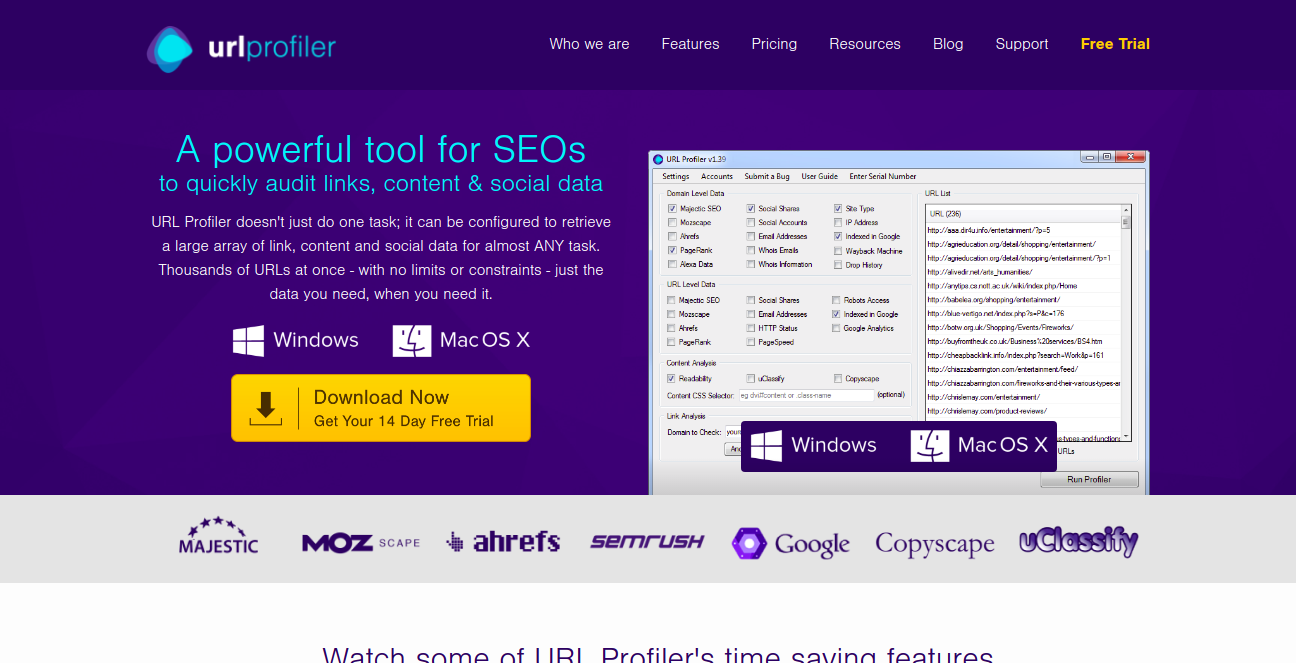This screenshot has width=1296, height=663.
Task: Click Free Trial in navigation
Action: pyautogui.click(x=1115, y=44)
